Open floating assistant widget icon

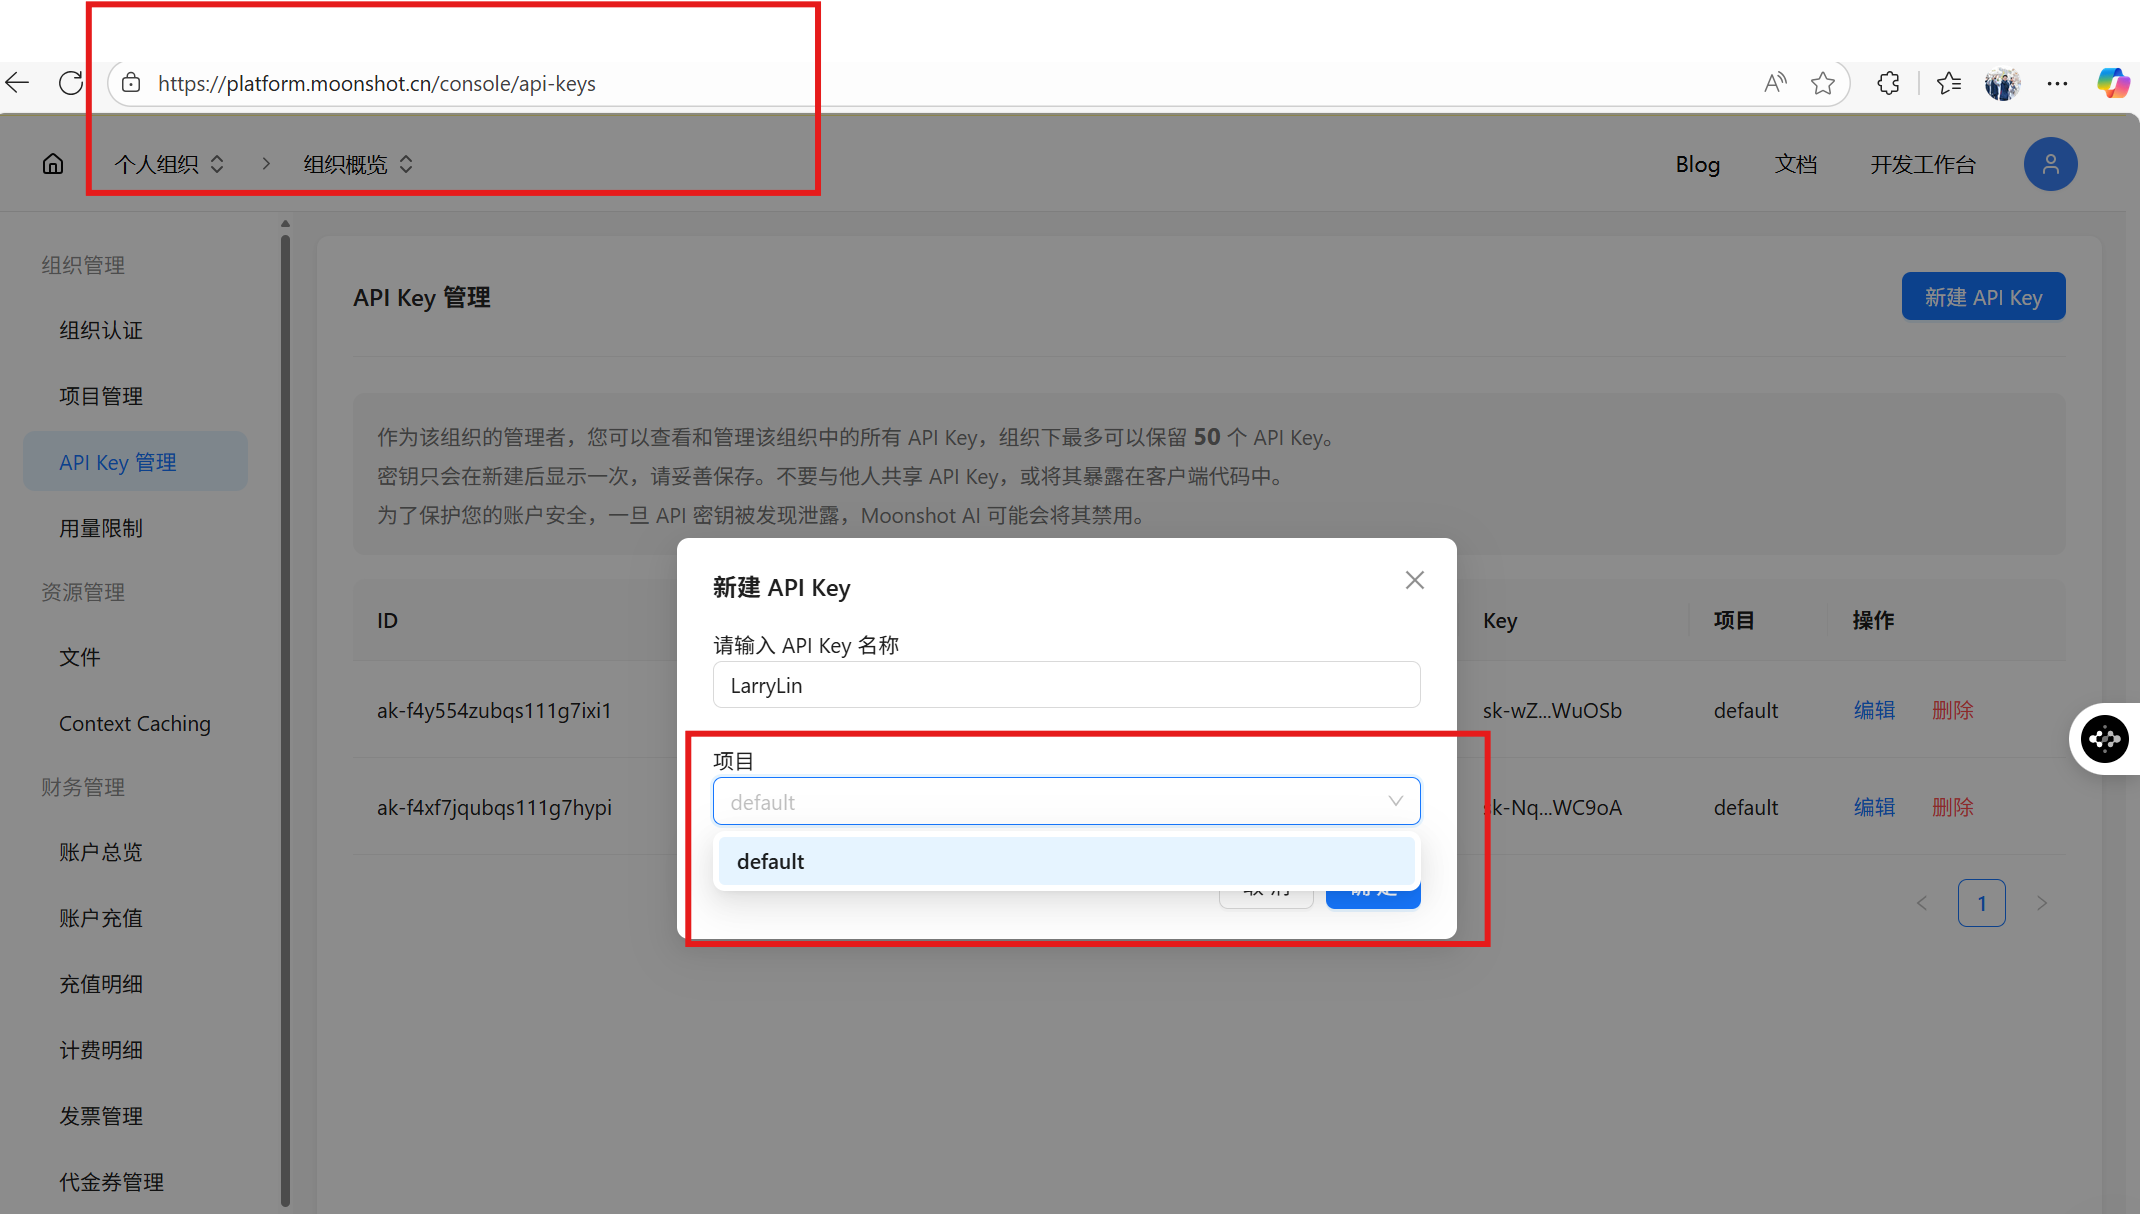2104,739
